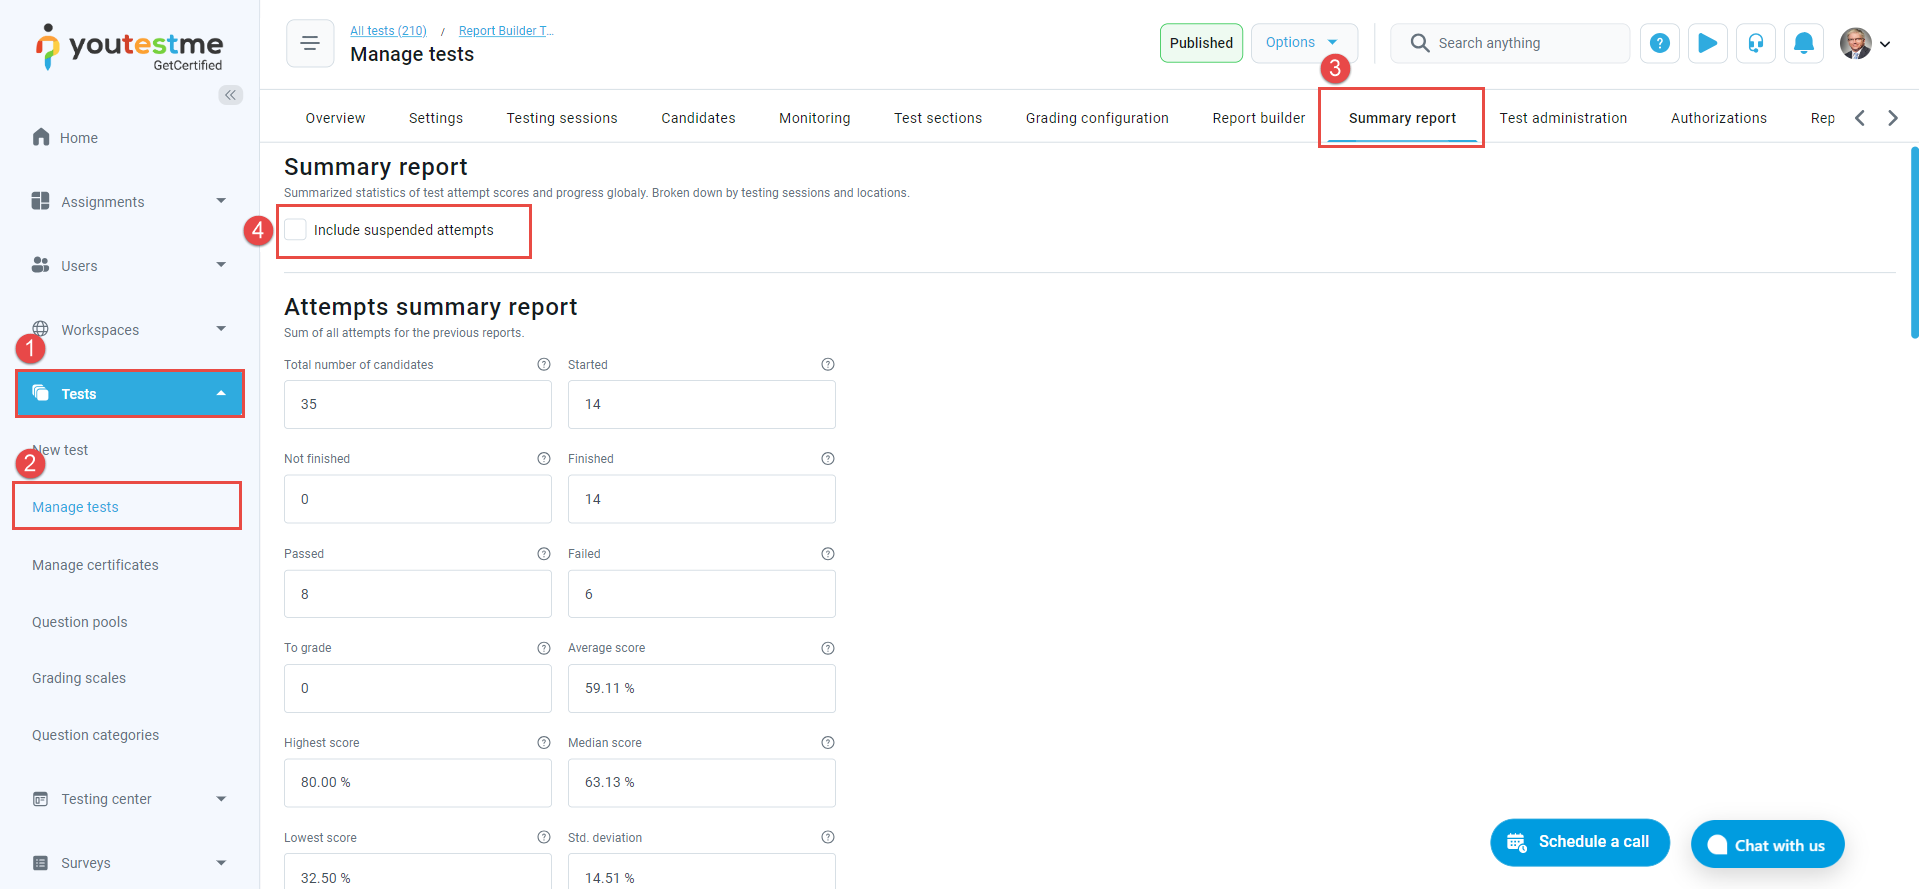Image resolution: width=1919 pixels, height=889 pixels.
Task: Click the search magnifier icon
Action: pyautogui.click(x=1419, y=43)
